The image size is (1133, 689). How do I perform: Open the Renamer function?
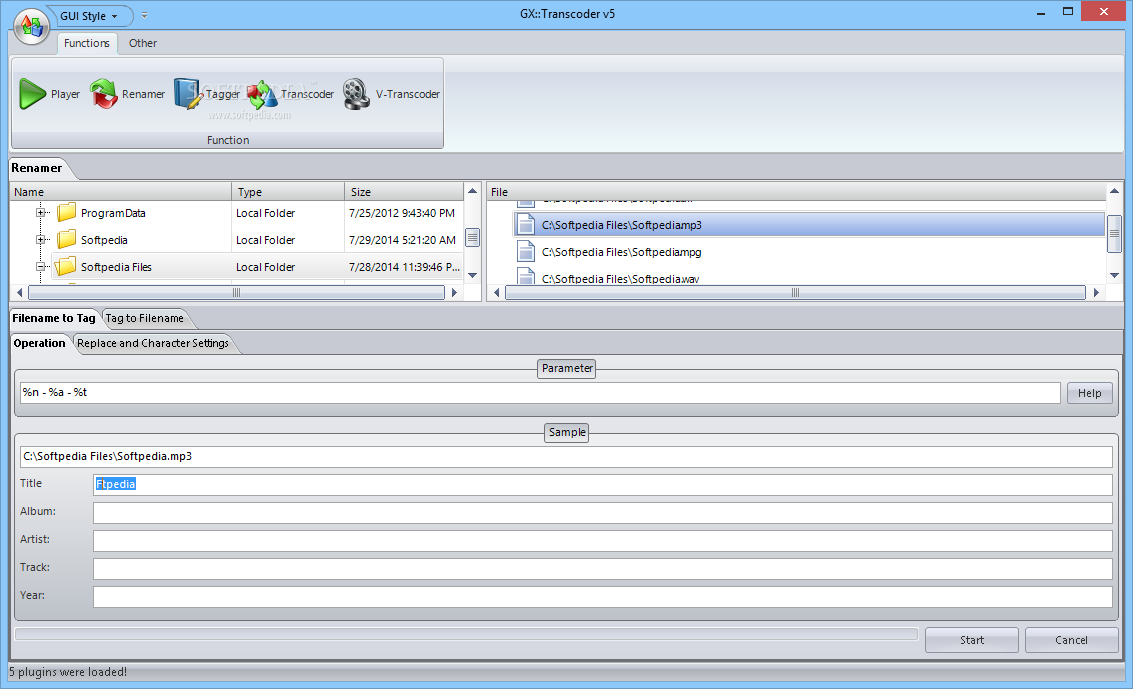pyautogui.click(x=127, y=94)
